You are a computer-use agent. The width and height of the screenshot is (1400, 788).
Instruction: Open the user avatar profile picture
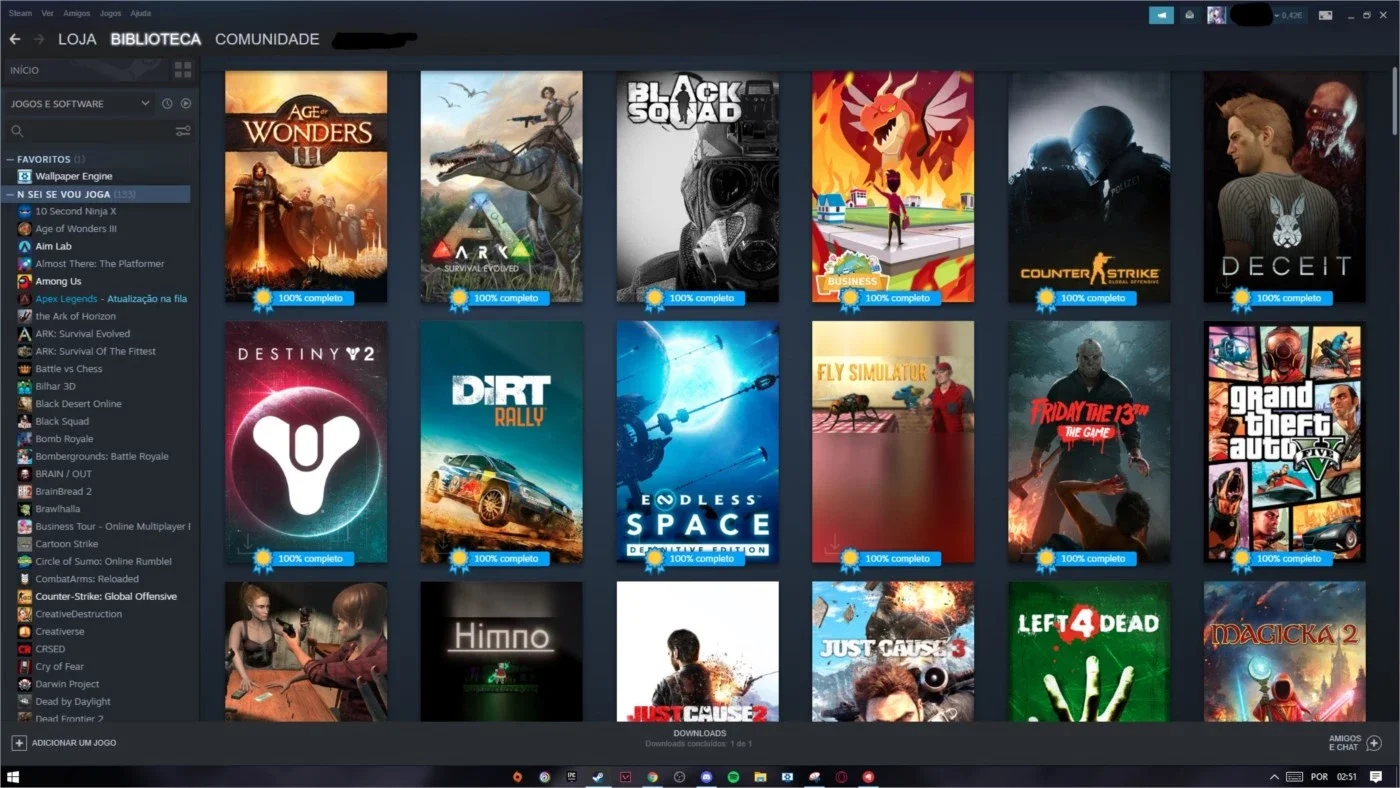pos(1216,15)
